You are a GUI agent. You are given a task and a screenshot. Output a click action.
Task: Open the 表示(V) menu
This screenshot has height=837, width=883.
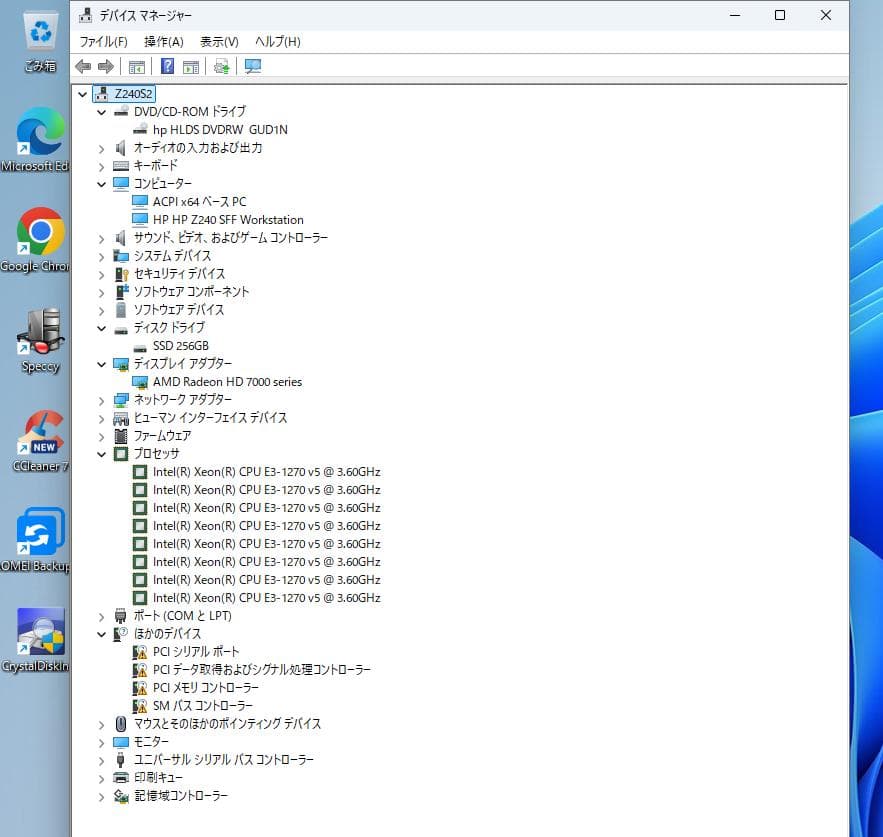tap(219, 42)
